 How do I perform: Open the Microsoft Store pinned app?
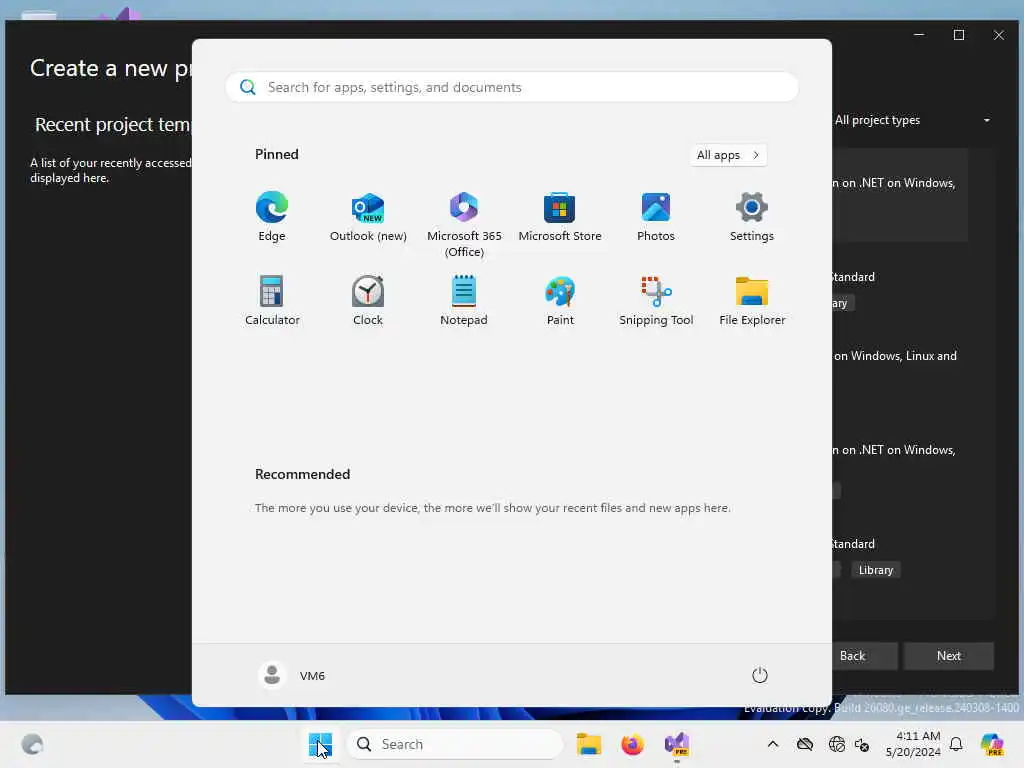(560, 217)
